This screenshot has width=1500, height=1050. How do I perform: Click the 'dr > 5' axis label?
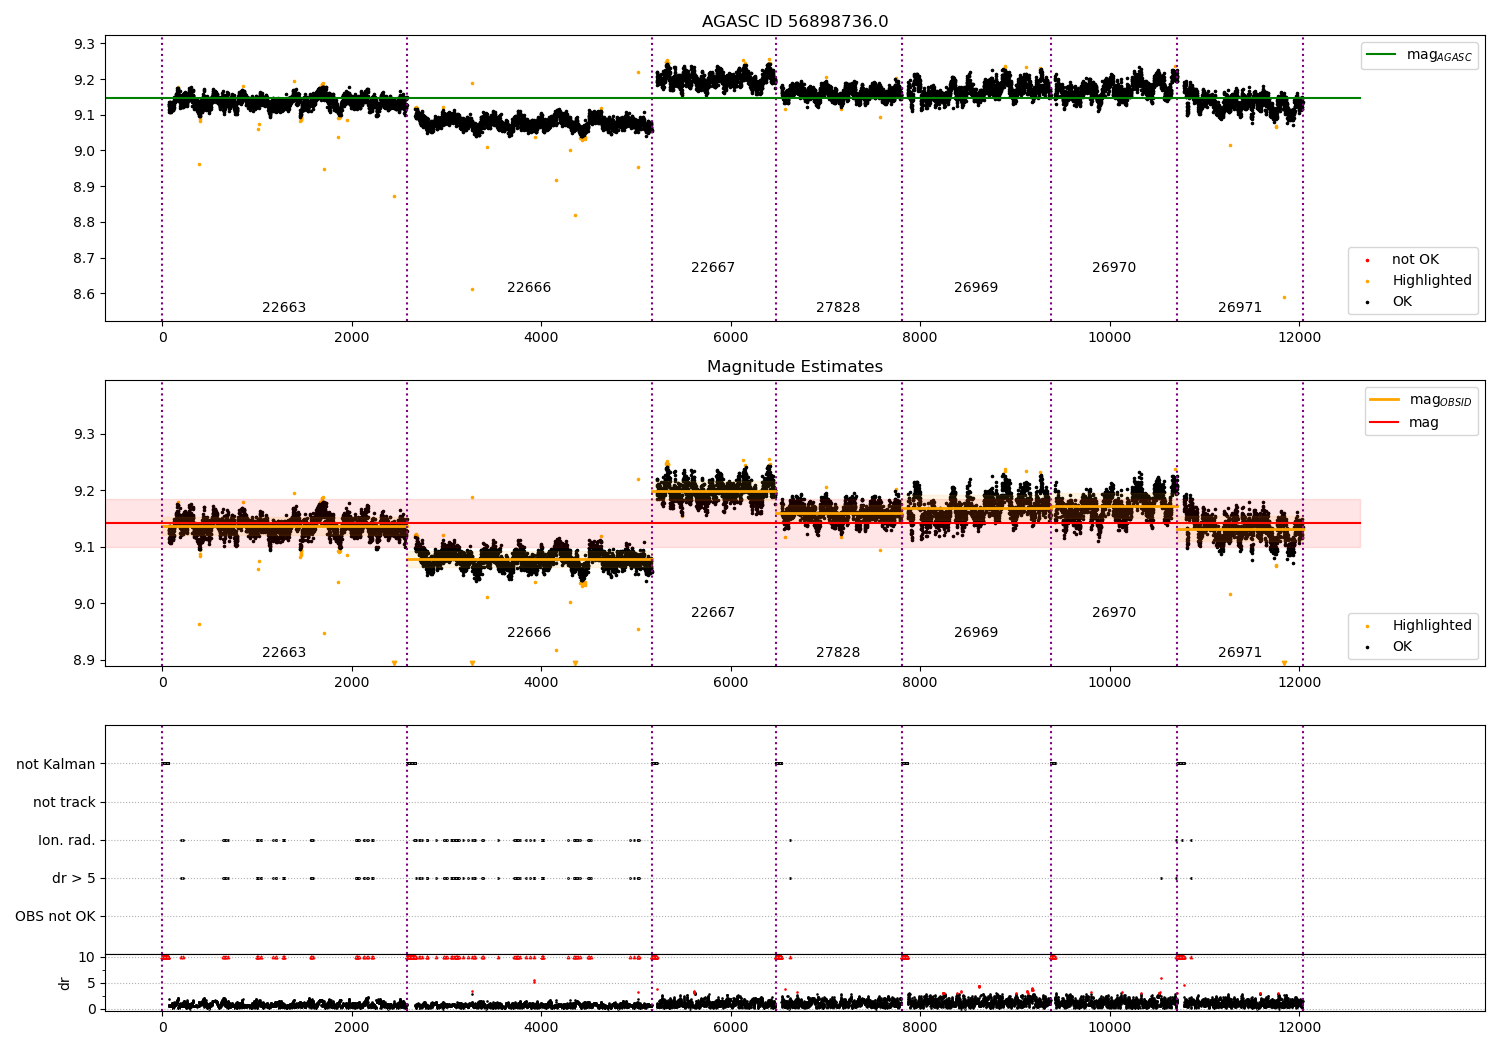(x=74, y=878)
